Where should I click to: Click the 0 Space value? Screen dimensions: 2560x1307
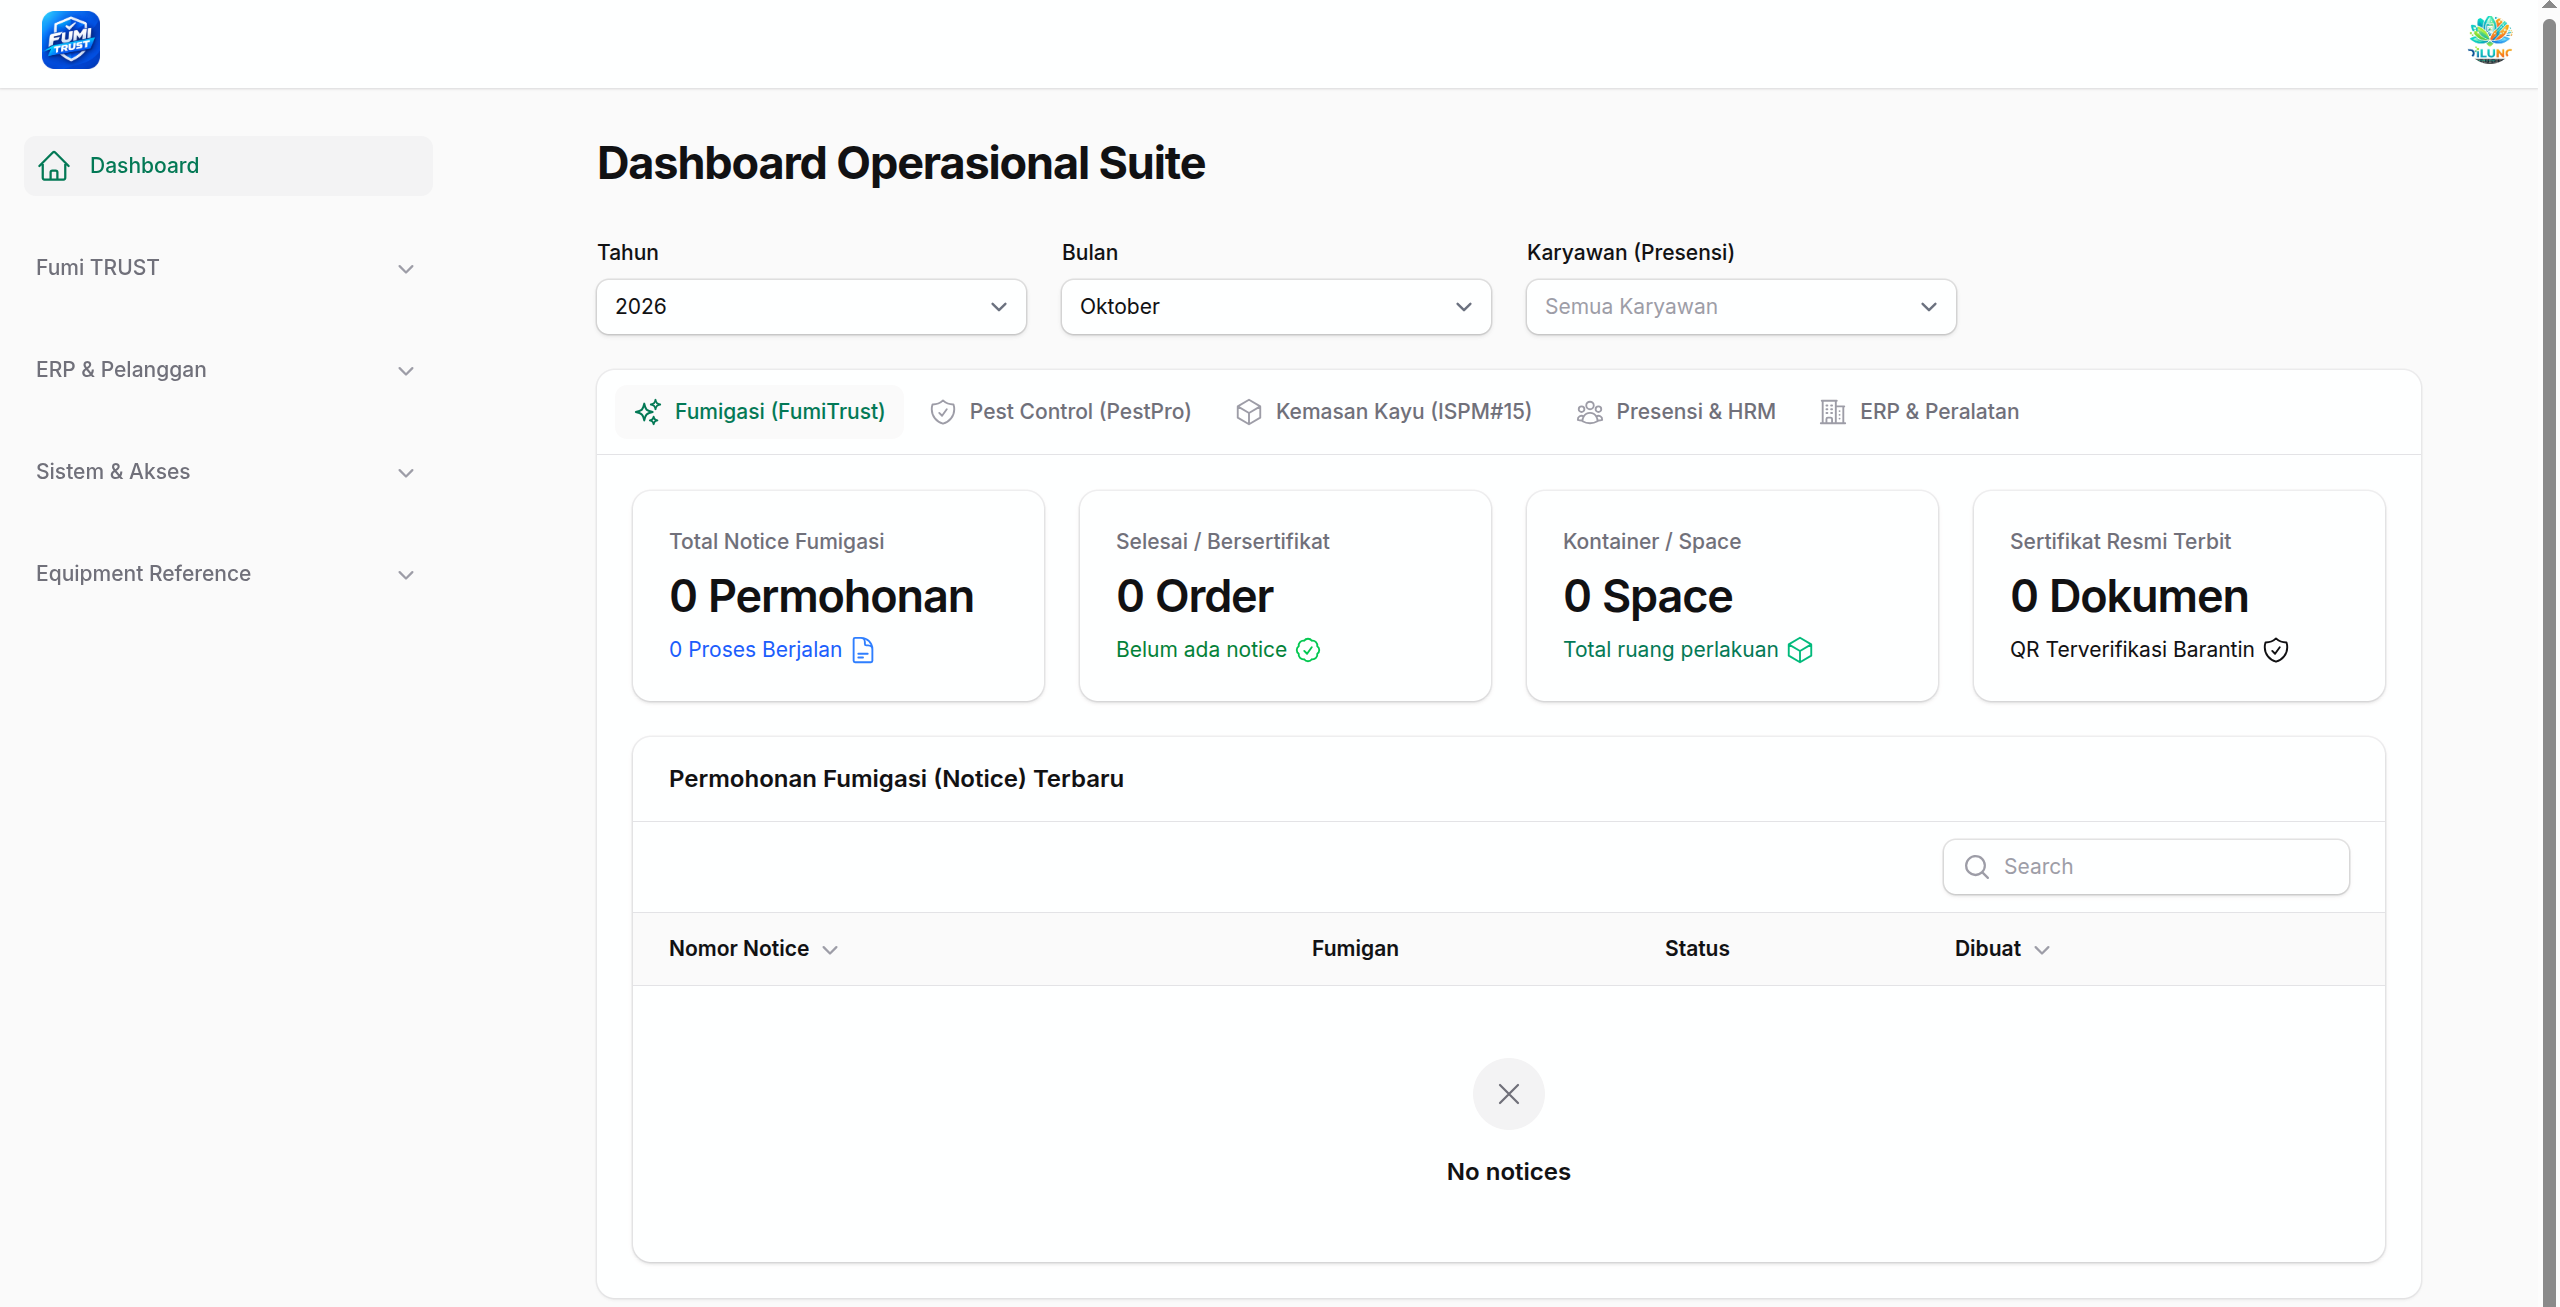(x=1647, y=597)
